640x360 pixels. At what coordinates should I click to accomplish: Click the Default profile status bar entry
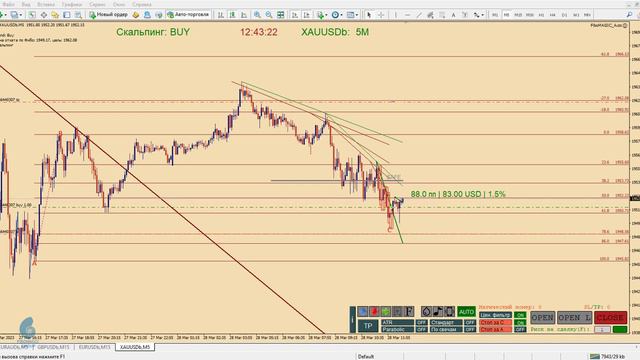coord(366,356)
